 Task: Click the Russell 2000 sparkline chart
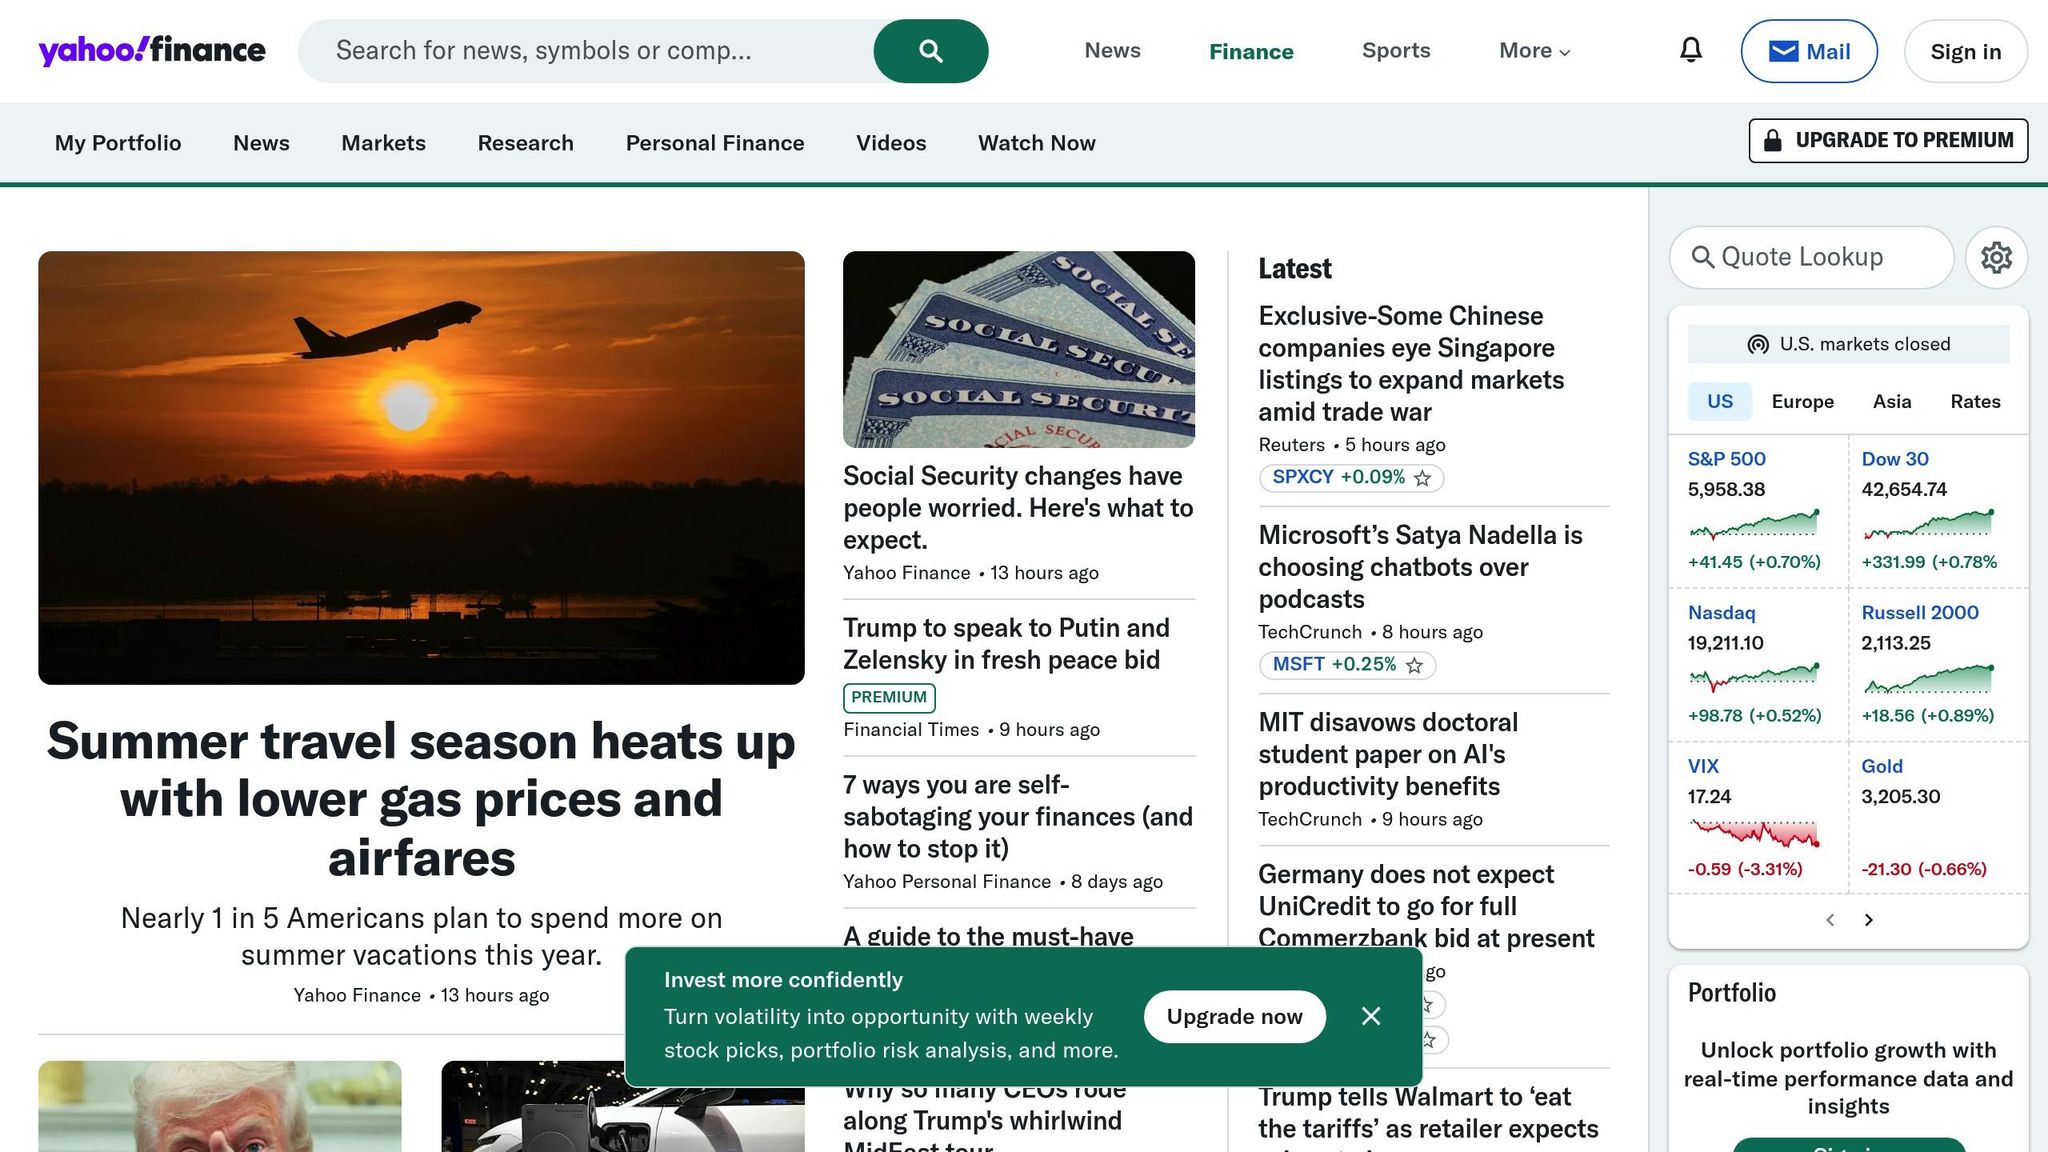pyautogui.click(x=1928, y=677)
